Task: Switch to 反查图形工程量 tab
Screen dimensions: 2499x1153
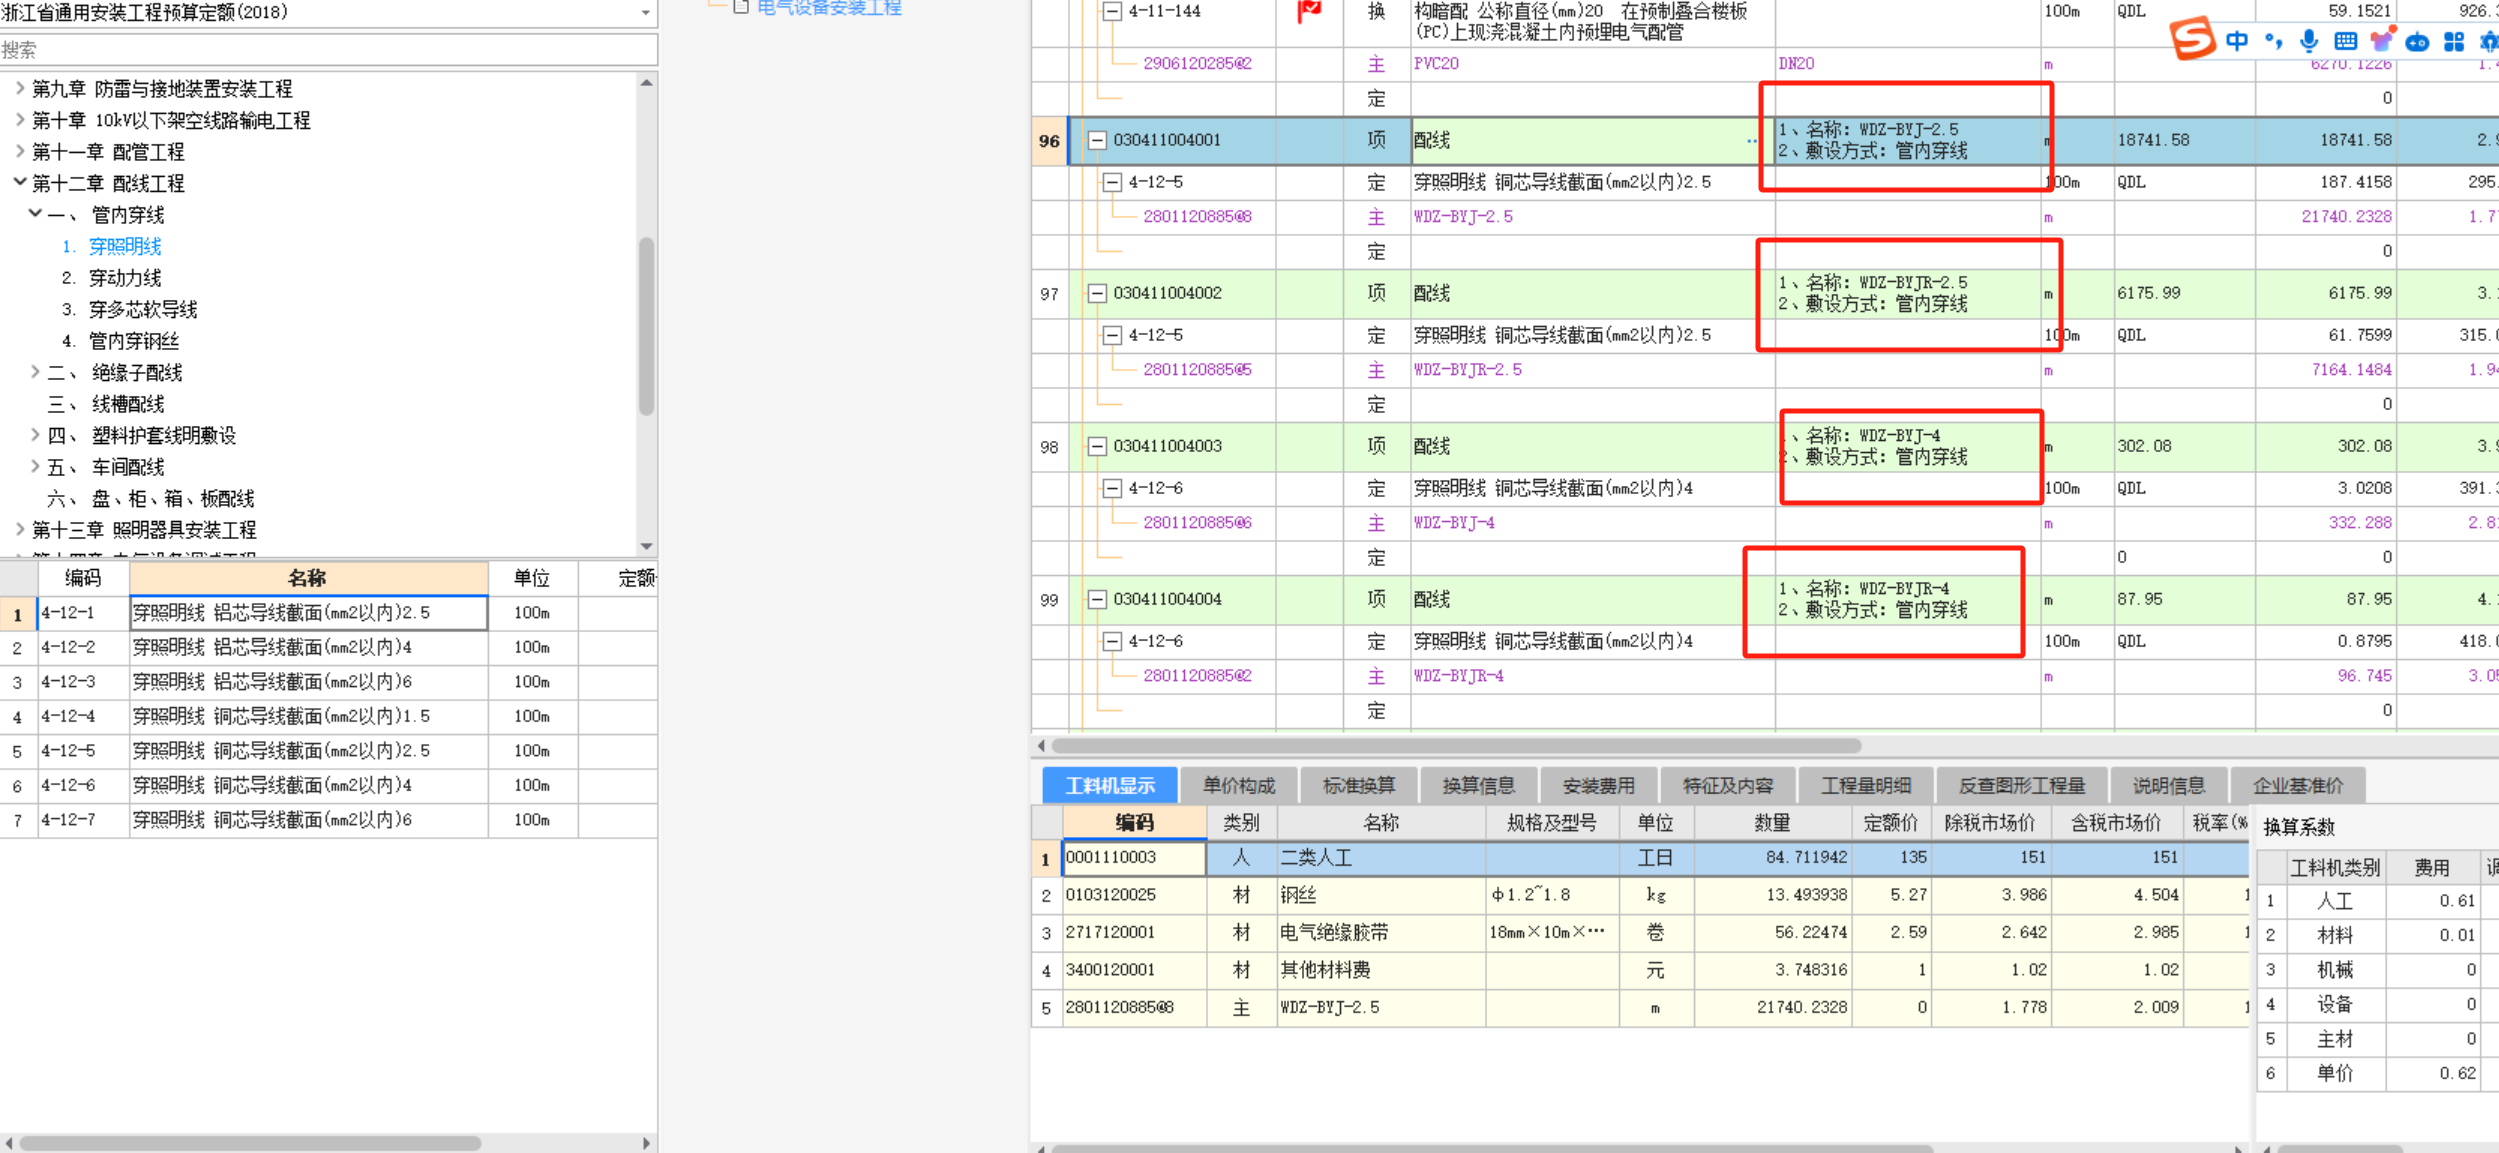Action: click(2022, 786)
